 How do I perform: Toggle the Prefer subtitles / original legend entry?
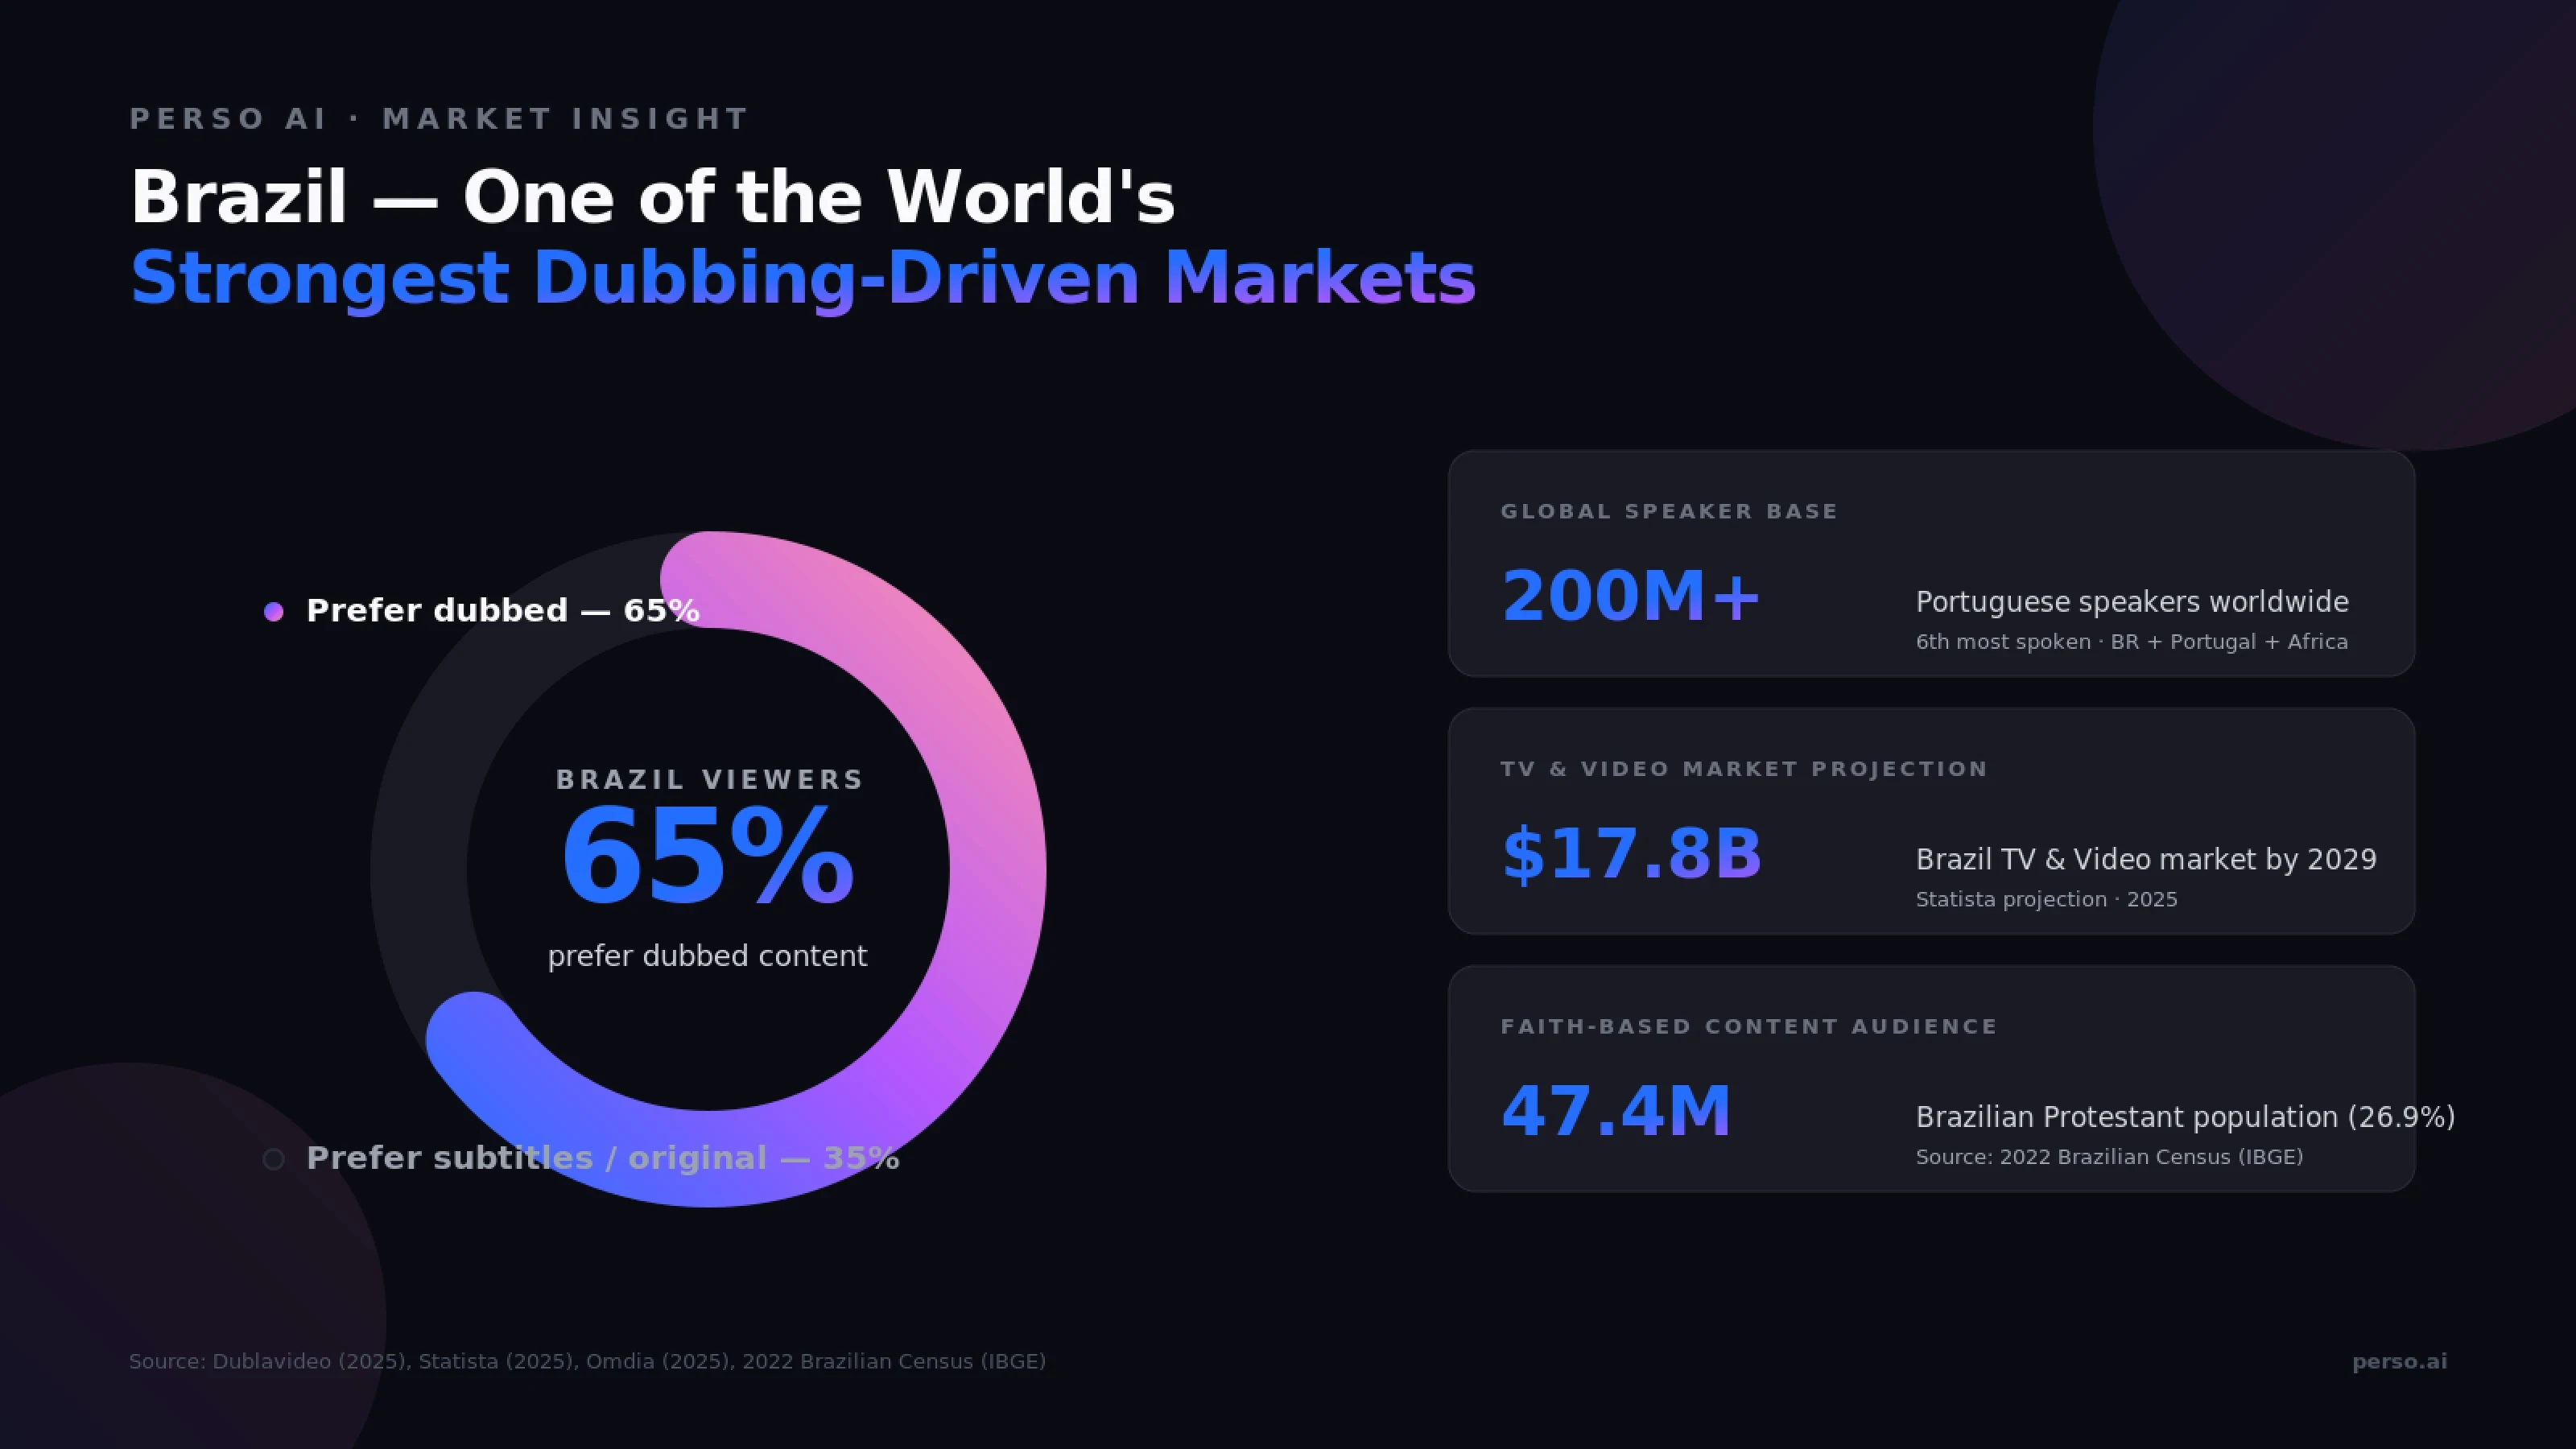point(602,1158)
